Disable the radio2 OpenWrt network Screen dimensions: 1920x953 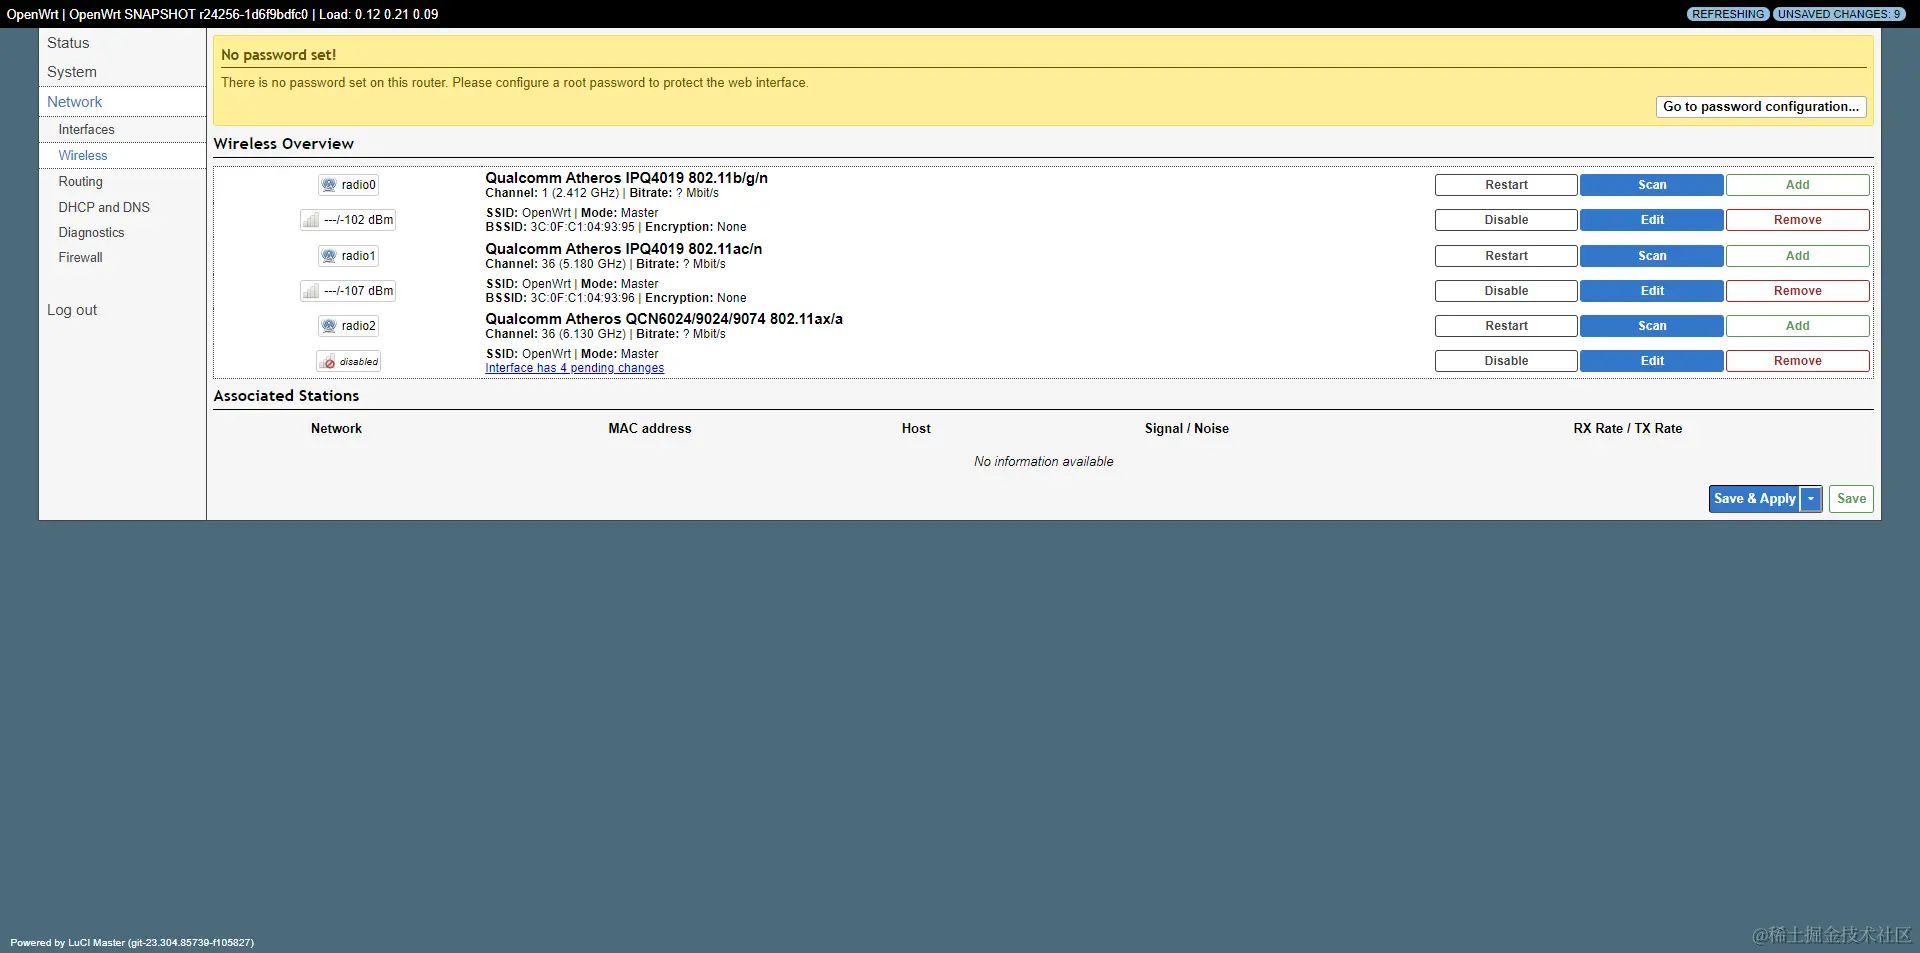point(1506,361)
